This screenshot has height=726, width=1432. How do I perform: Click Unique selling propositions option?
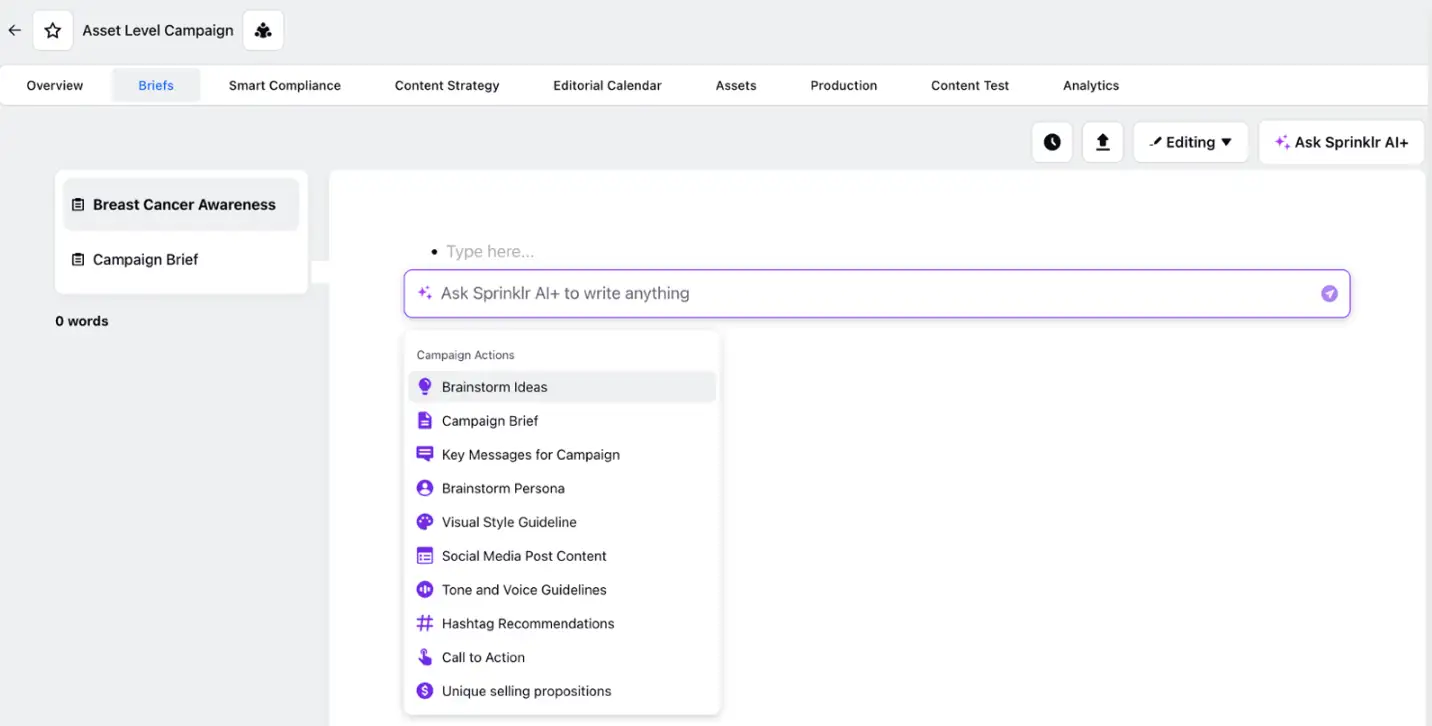pos(526,690)
